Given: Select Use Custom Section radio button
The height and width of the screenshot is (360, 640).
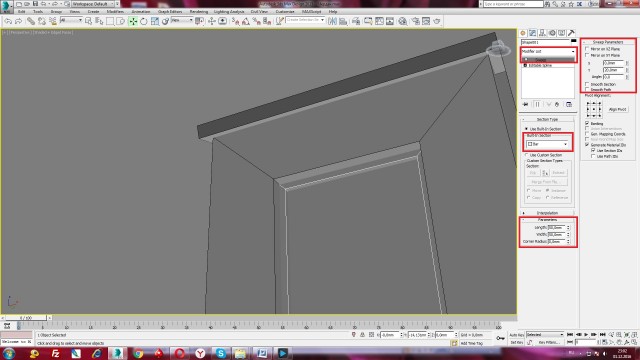Looking at the screenshot, I should click(527, 155).
